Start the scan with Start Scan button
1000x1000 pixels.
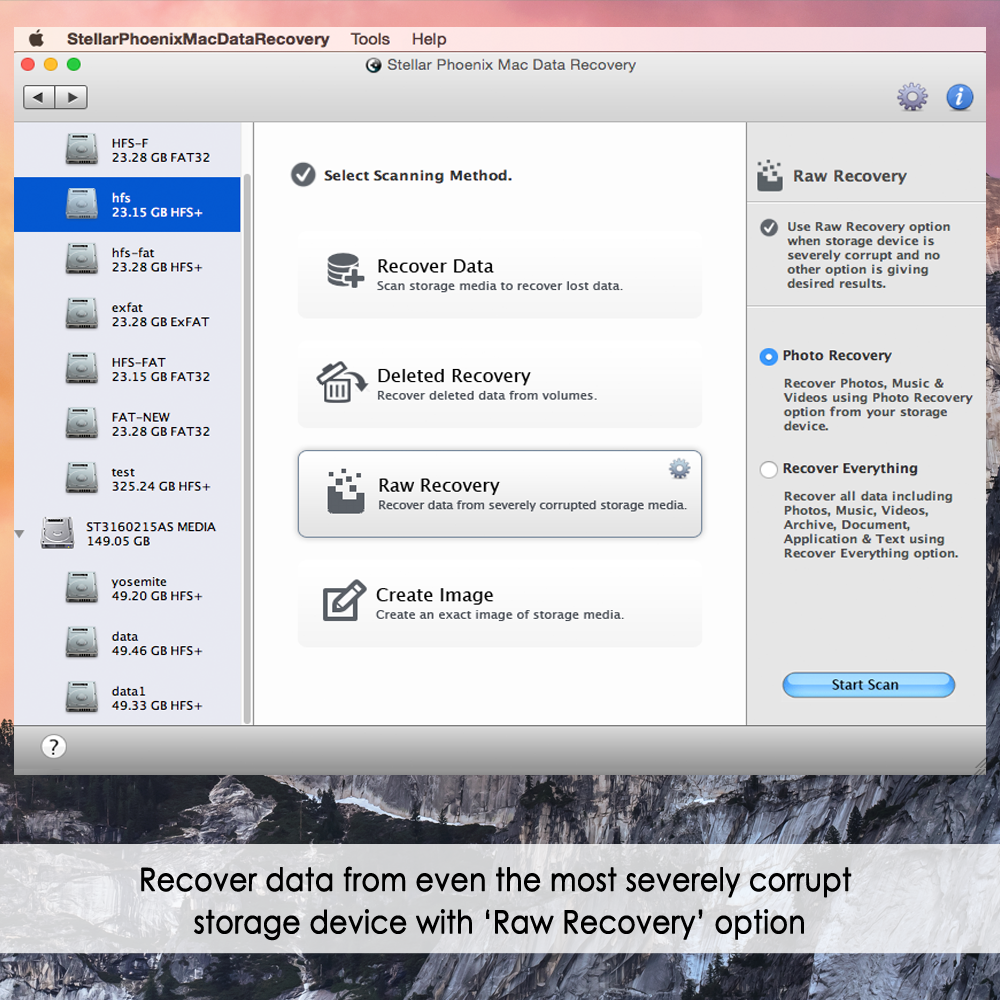[869, 685]
